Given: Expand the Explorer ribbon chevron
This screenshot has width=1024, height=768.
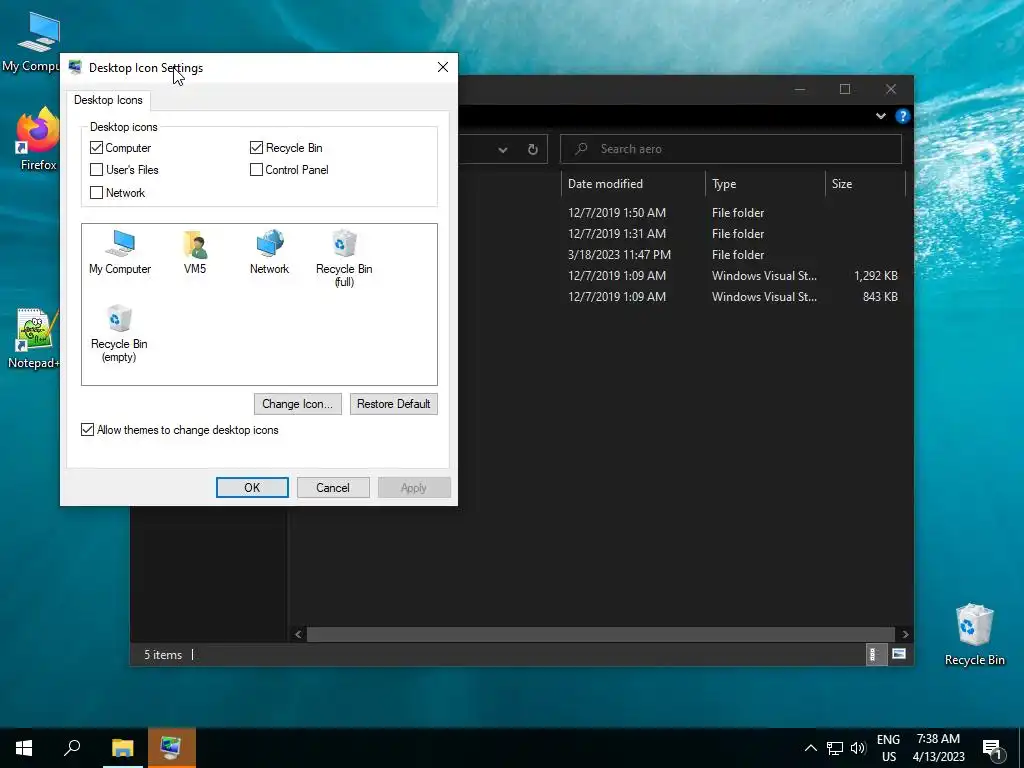Looking at the screenshot, I should tap(881, 116).
